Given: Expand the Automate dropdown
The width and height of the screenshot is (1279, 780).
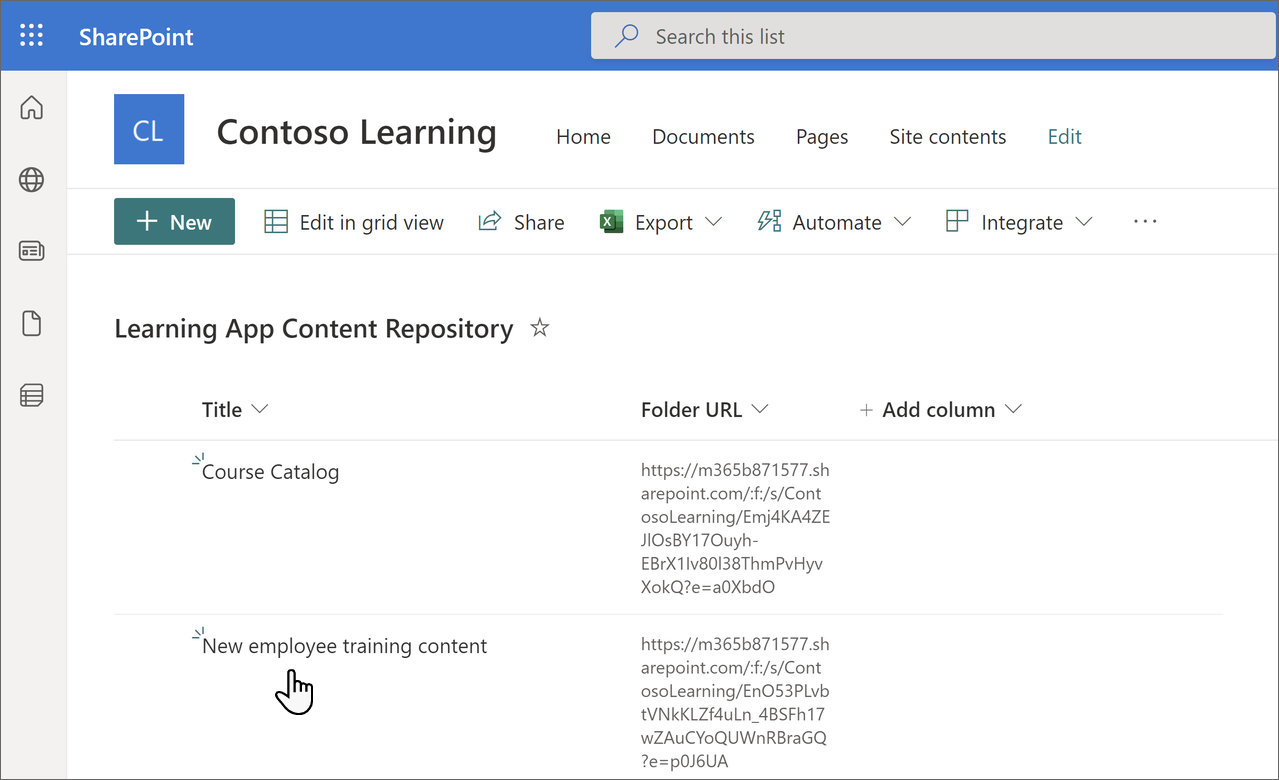Looking at the screenshot, I should (834, 221).
